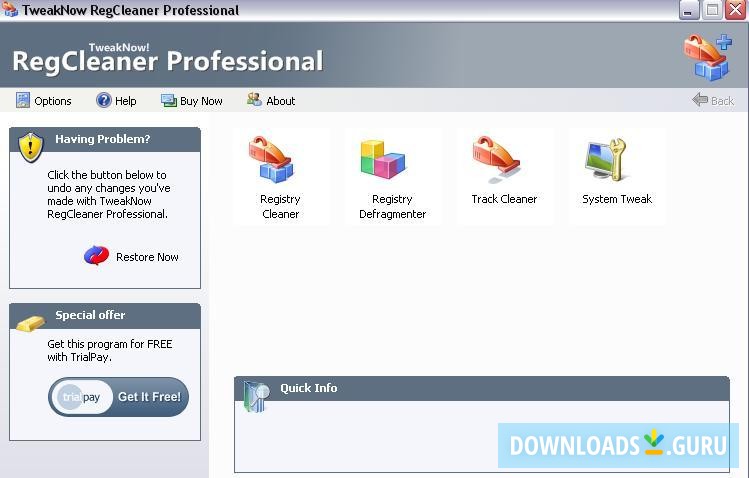The image size is (749, 478).
Task: Open the System Tweak wrench icon
Action: point(606,159)
